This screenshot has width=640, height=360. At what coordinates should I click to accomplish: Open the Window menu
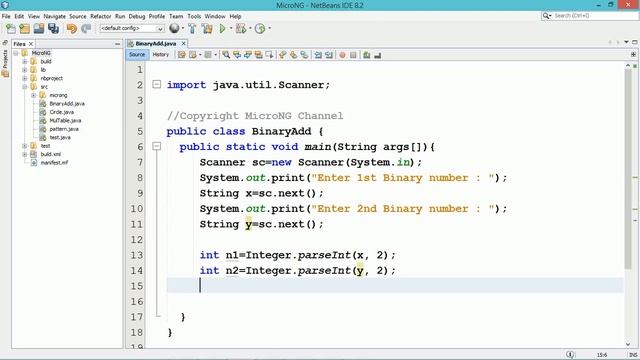coord(215,16)
